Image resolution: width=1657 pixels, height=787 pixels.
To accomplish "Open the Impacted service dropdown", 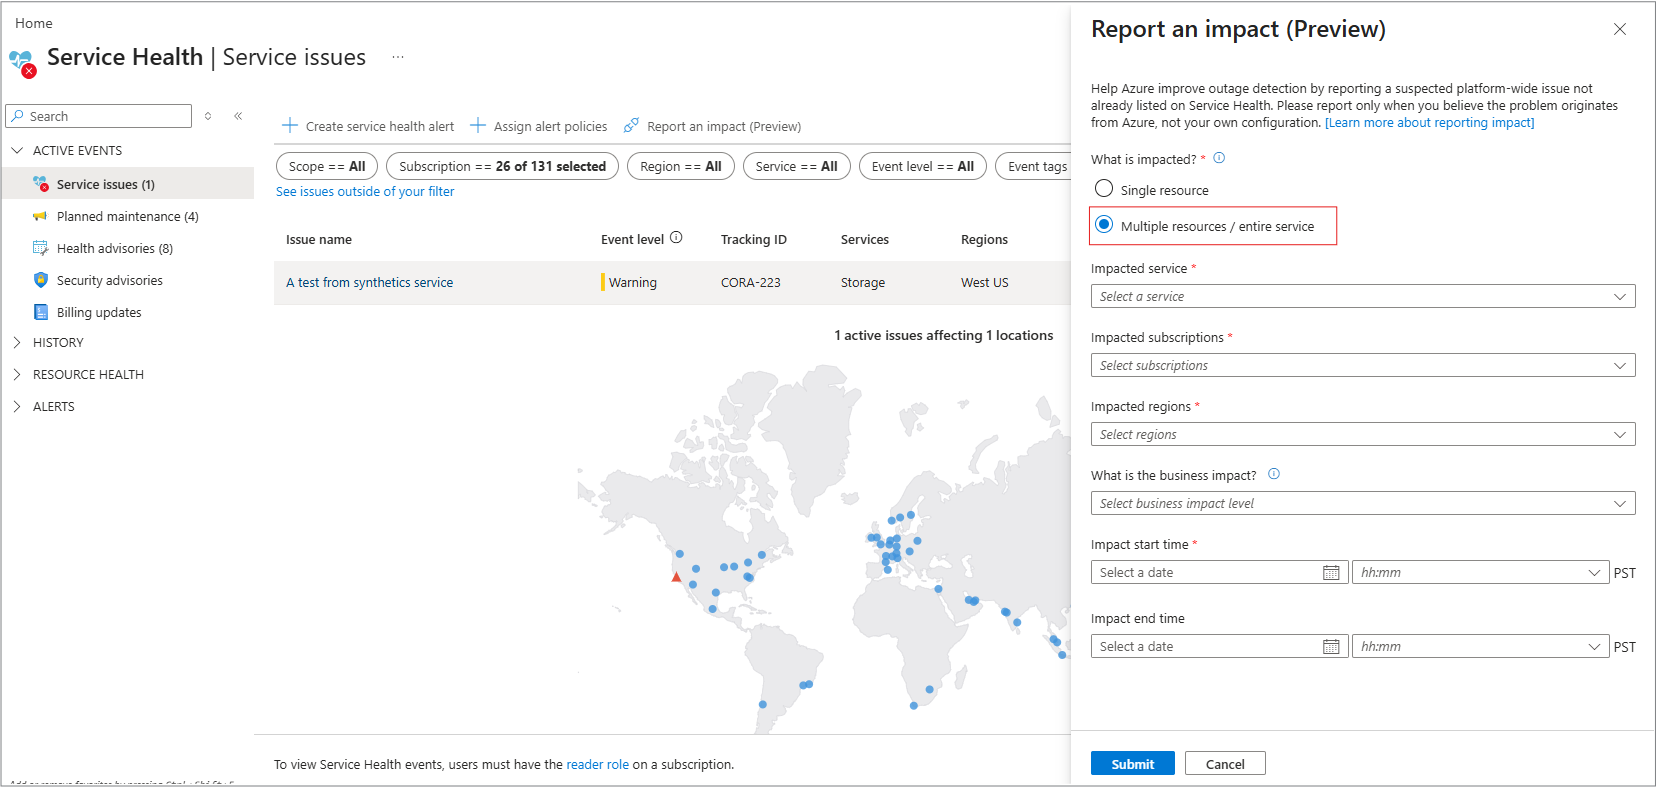I will click(1362, 297).
